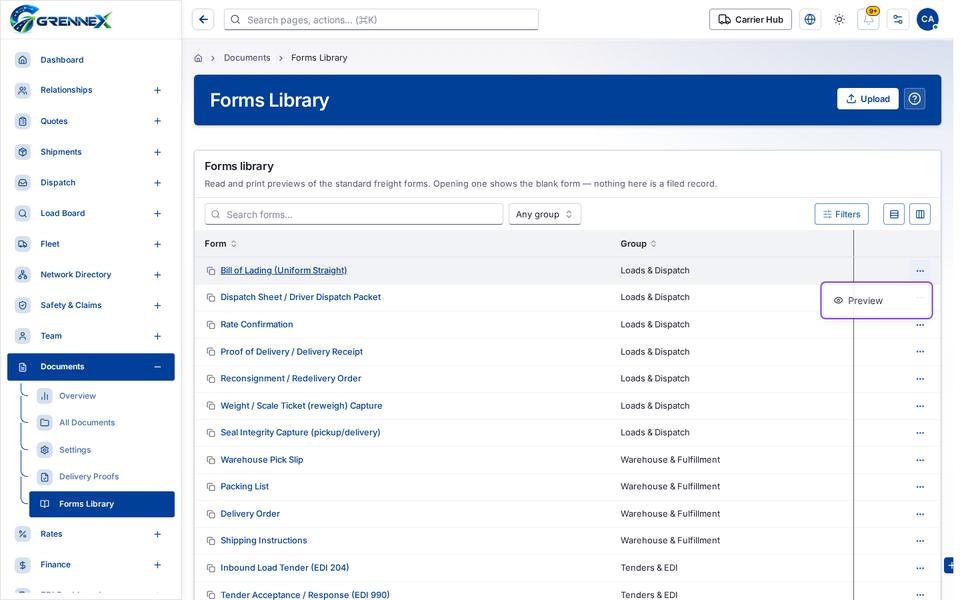Open actions menu for Delivery Order row
This screenshot has width=960, height=600.
click(920, 514)
